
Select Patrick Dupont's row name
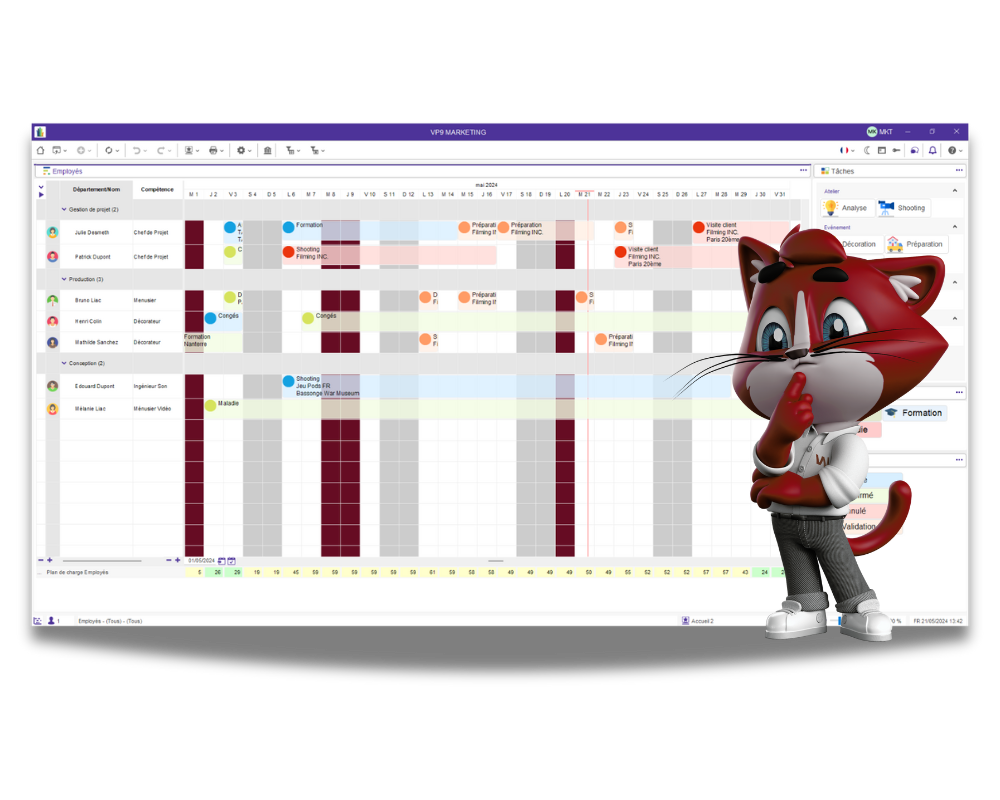[x=92, y=256]
